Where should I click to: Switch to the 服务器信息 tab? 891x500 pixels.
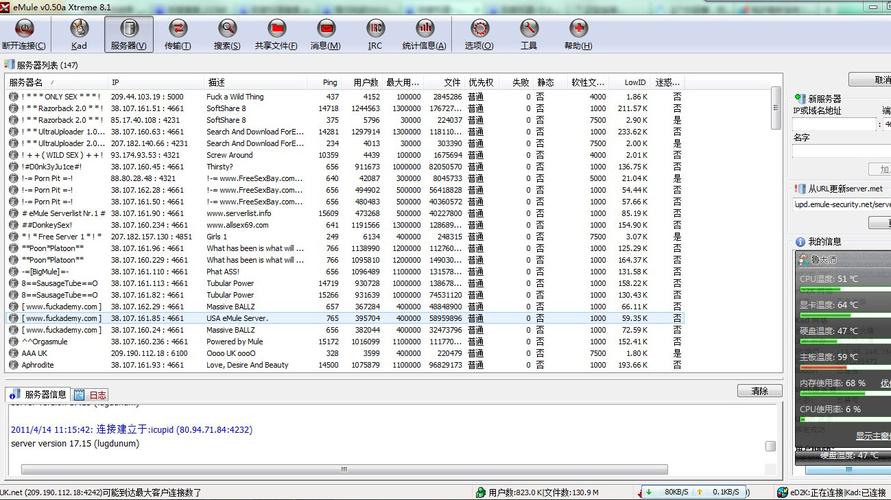click(38, 394)
